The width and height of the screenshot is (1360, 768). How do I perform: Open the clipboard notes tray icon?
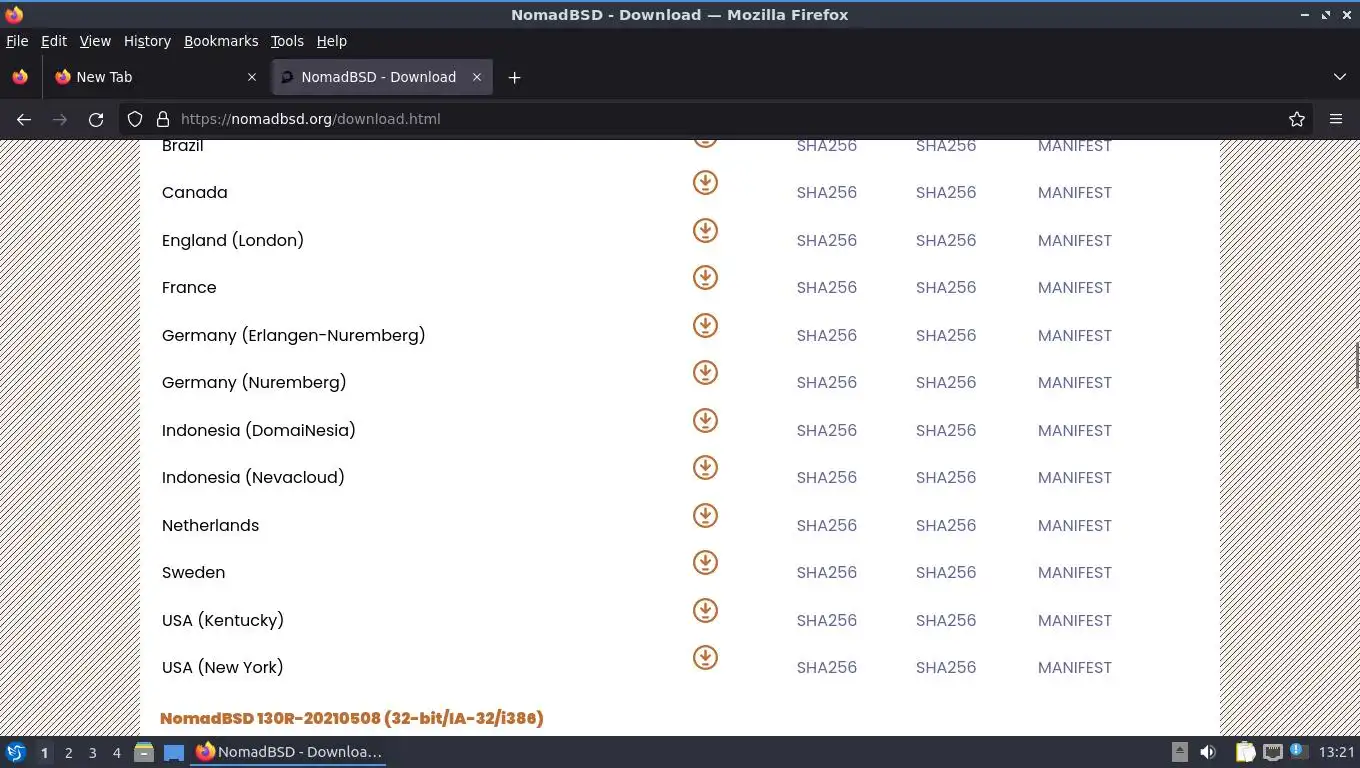pyautogui.click(x=1245, y=752)
